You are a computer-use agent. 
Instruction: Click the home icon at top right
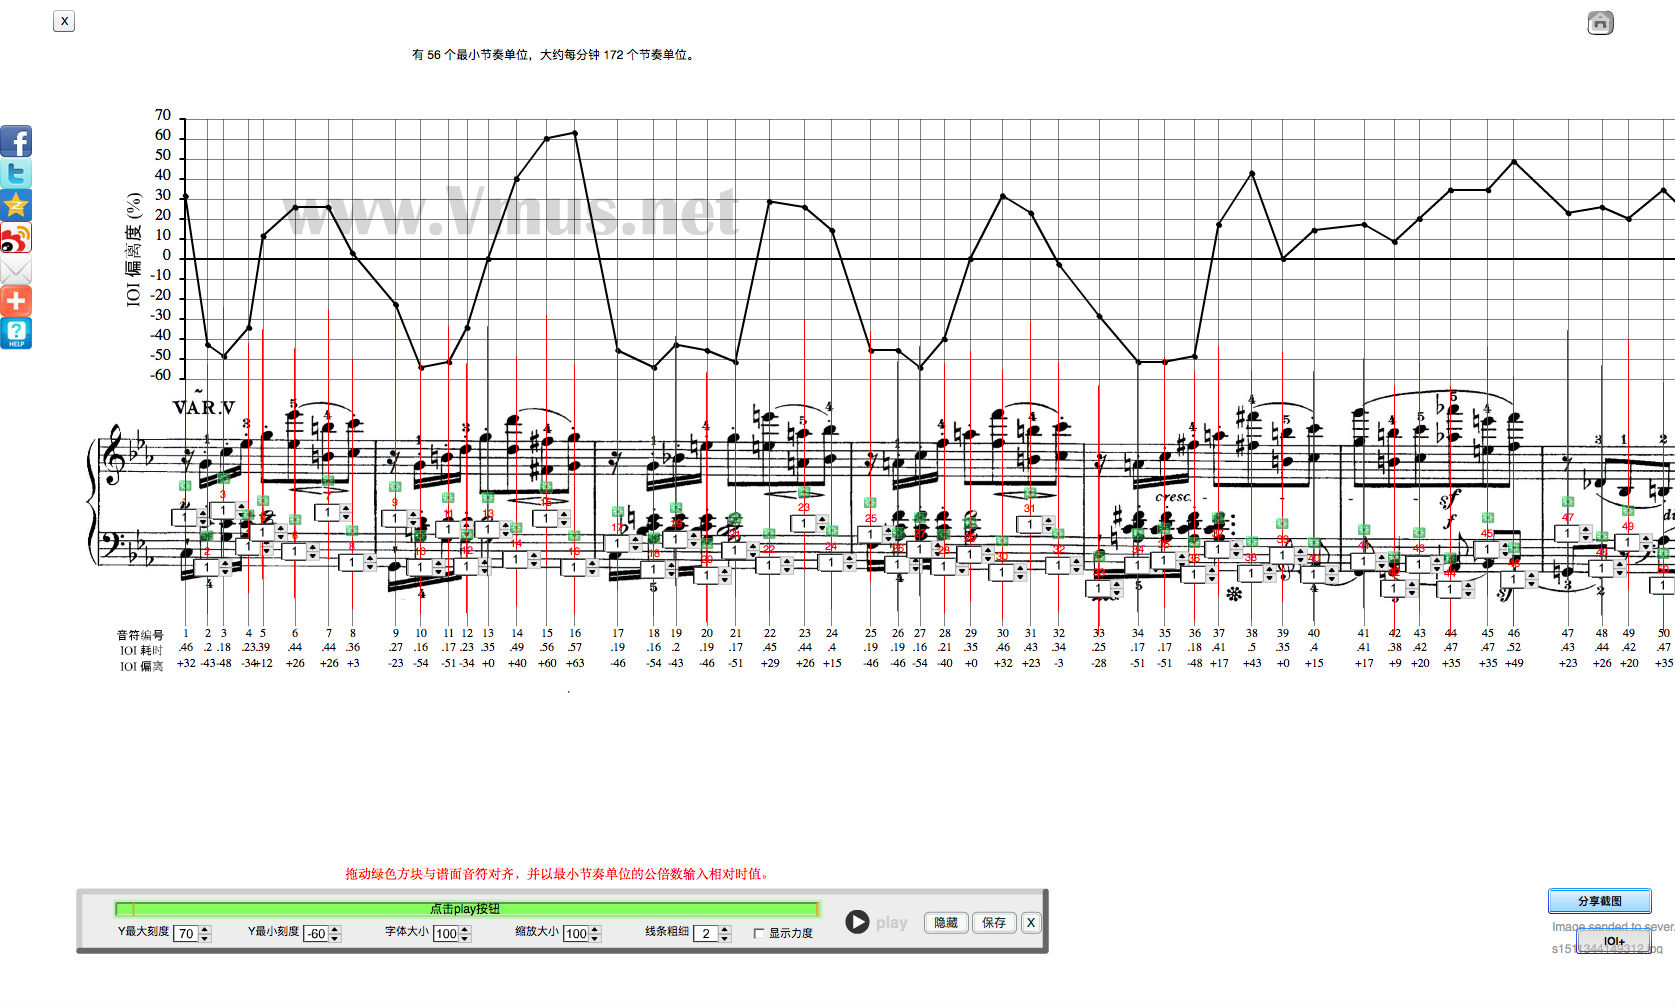1600,22
